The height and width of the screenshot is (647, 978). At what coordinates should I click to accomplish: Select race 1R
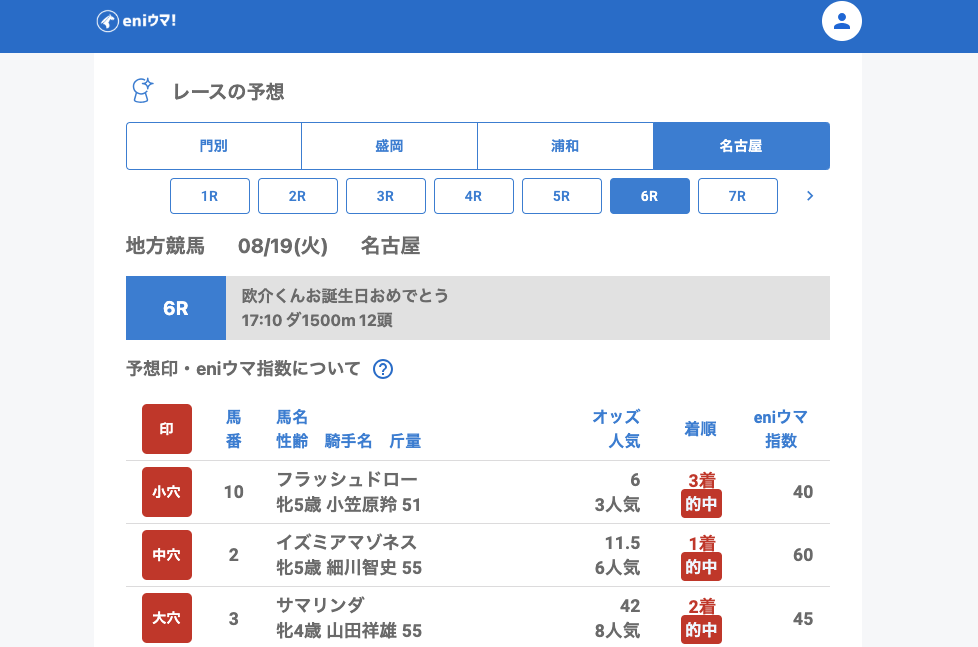pos(210,196)
